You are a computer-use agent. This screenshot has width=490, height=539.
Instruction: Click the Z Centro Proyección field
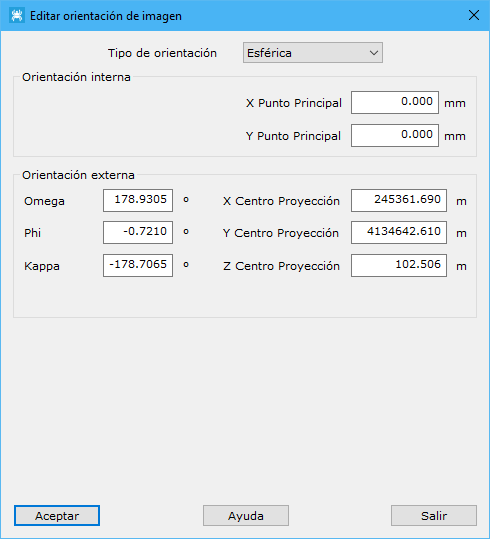(399, 265)
